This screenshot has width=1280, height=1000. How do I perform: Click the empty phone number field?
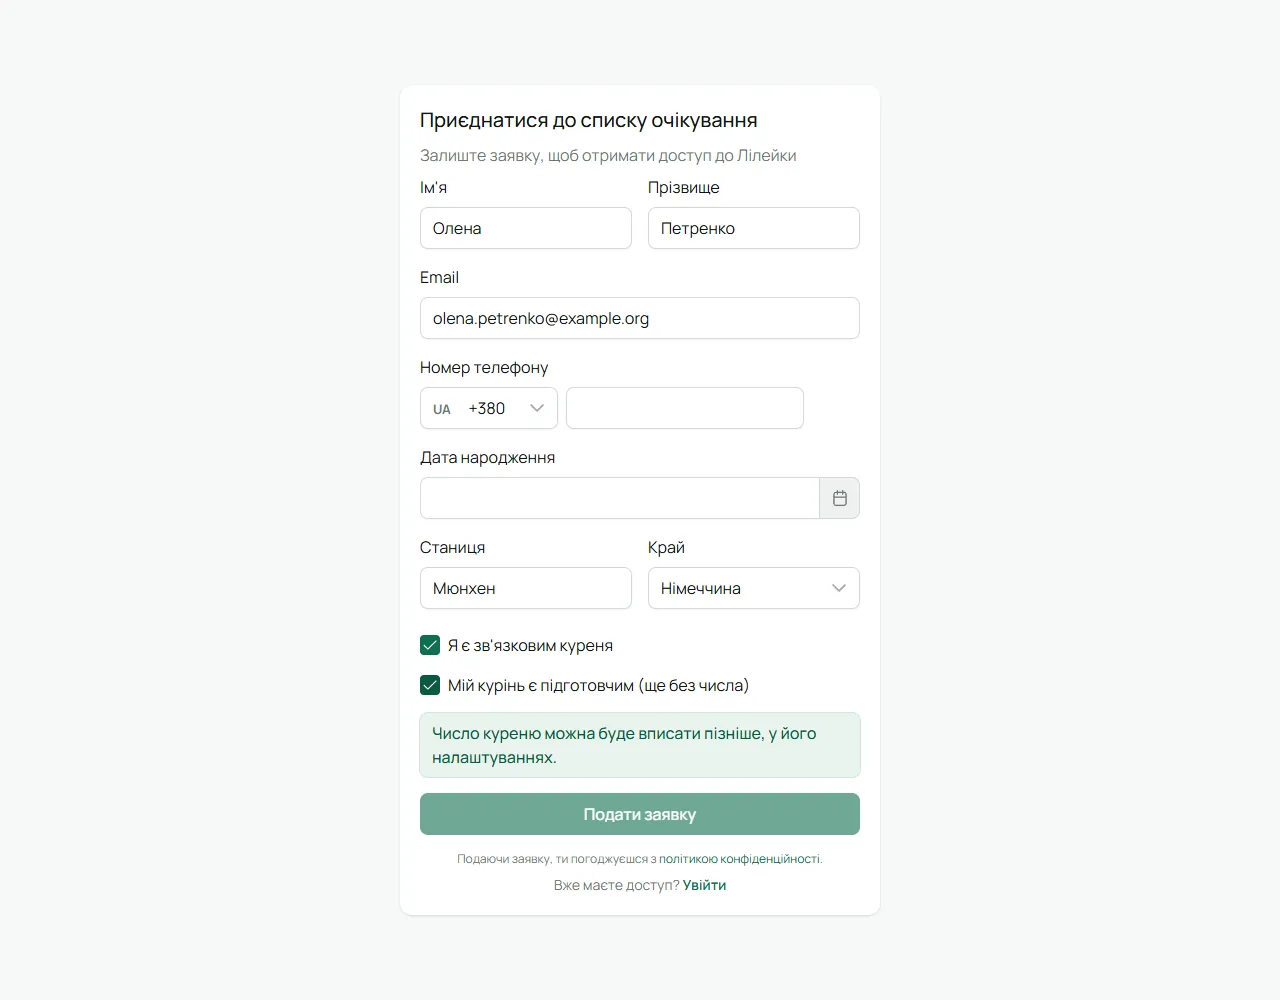pyautogui.click(x=685, y=408)
